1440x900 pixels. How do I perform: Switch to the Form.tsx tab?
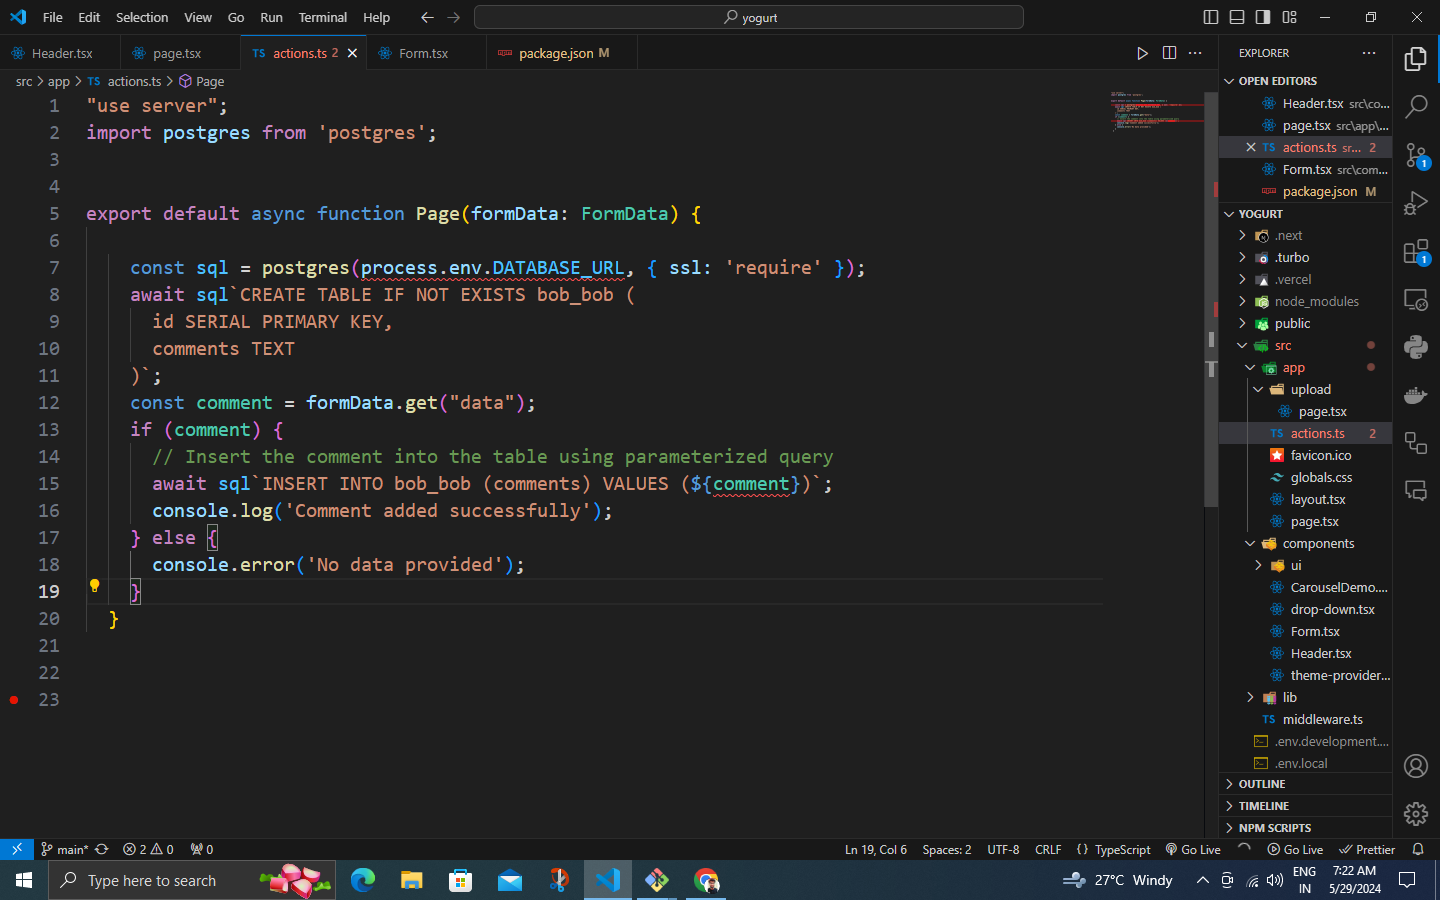point(423,53)
